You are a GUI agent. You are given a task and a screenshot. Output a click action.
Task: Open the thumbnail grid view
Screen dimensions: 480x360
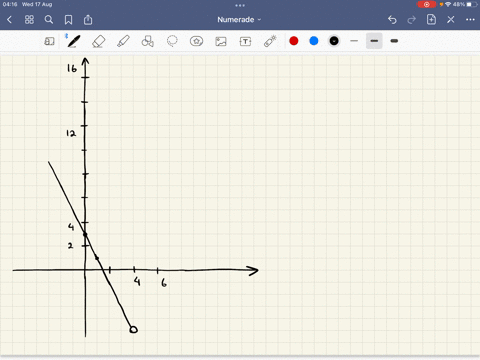pyautogui.click(x=29, y=20)
